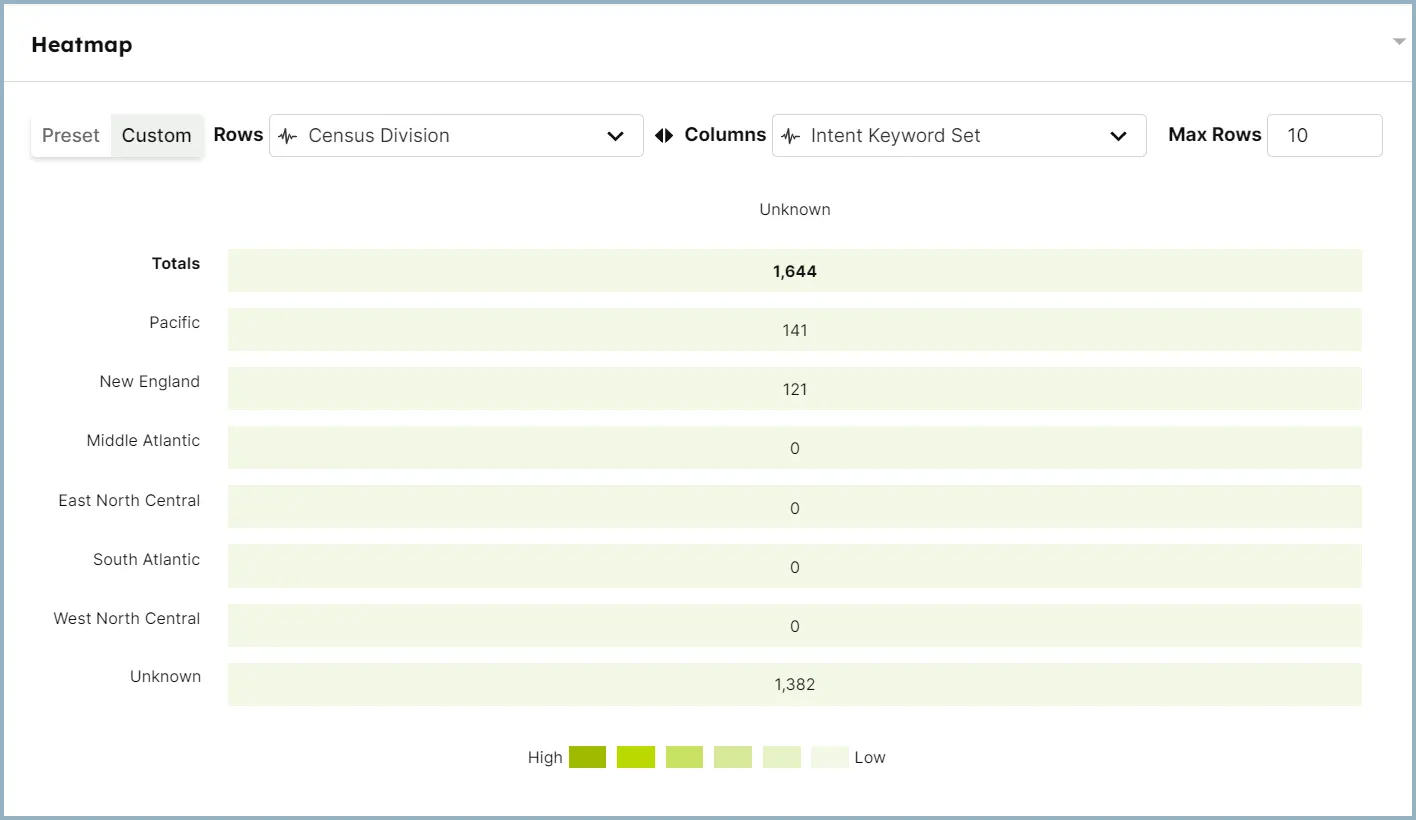This screenshot has height=820, width=1416.
Task: Click the Max Rows input field
Action: [1324, 136]
